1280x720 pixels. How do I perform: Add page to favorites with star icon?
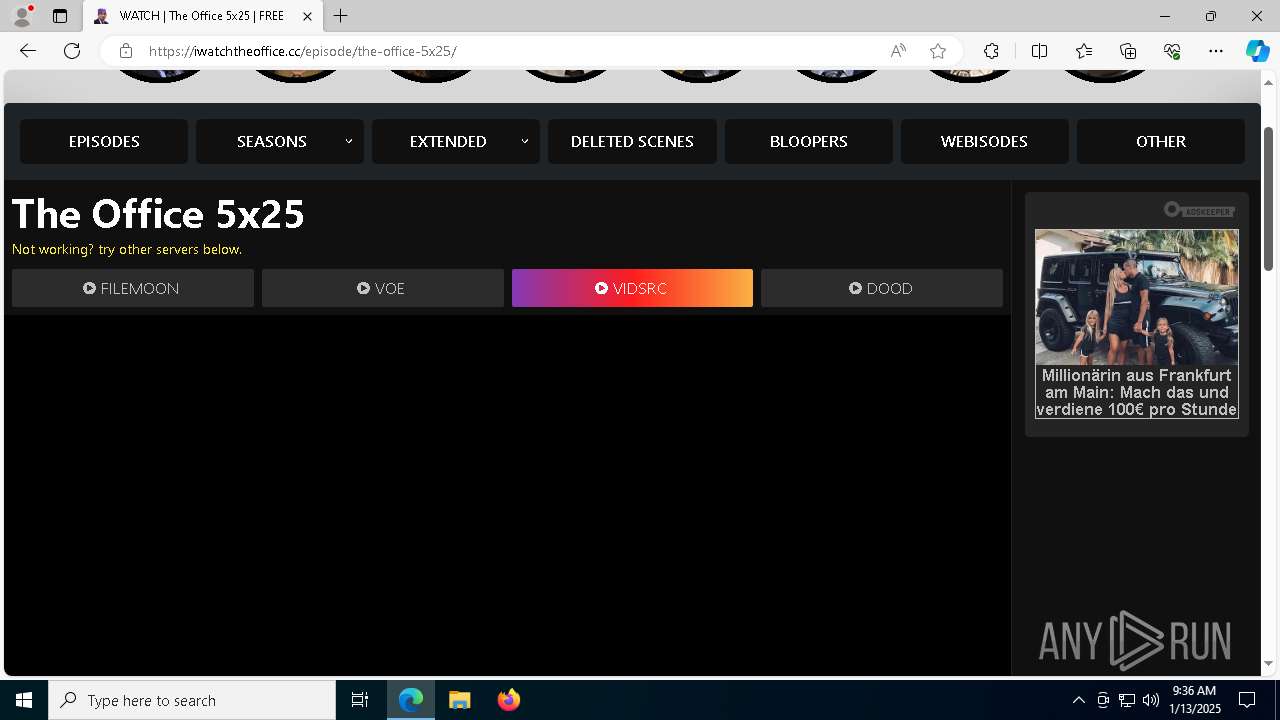[937, 51]
